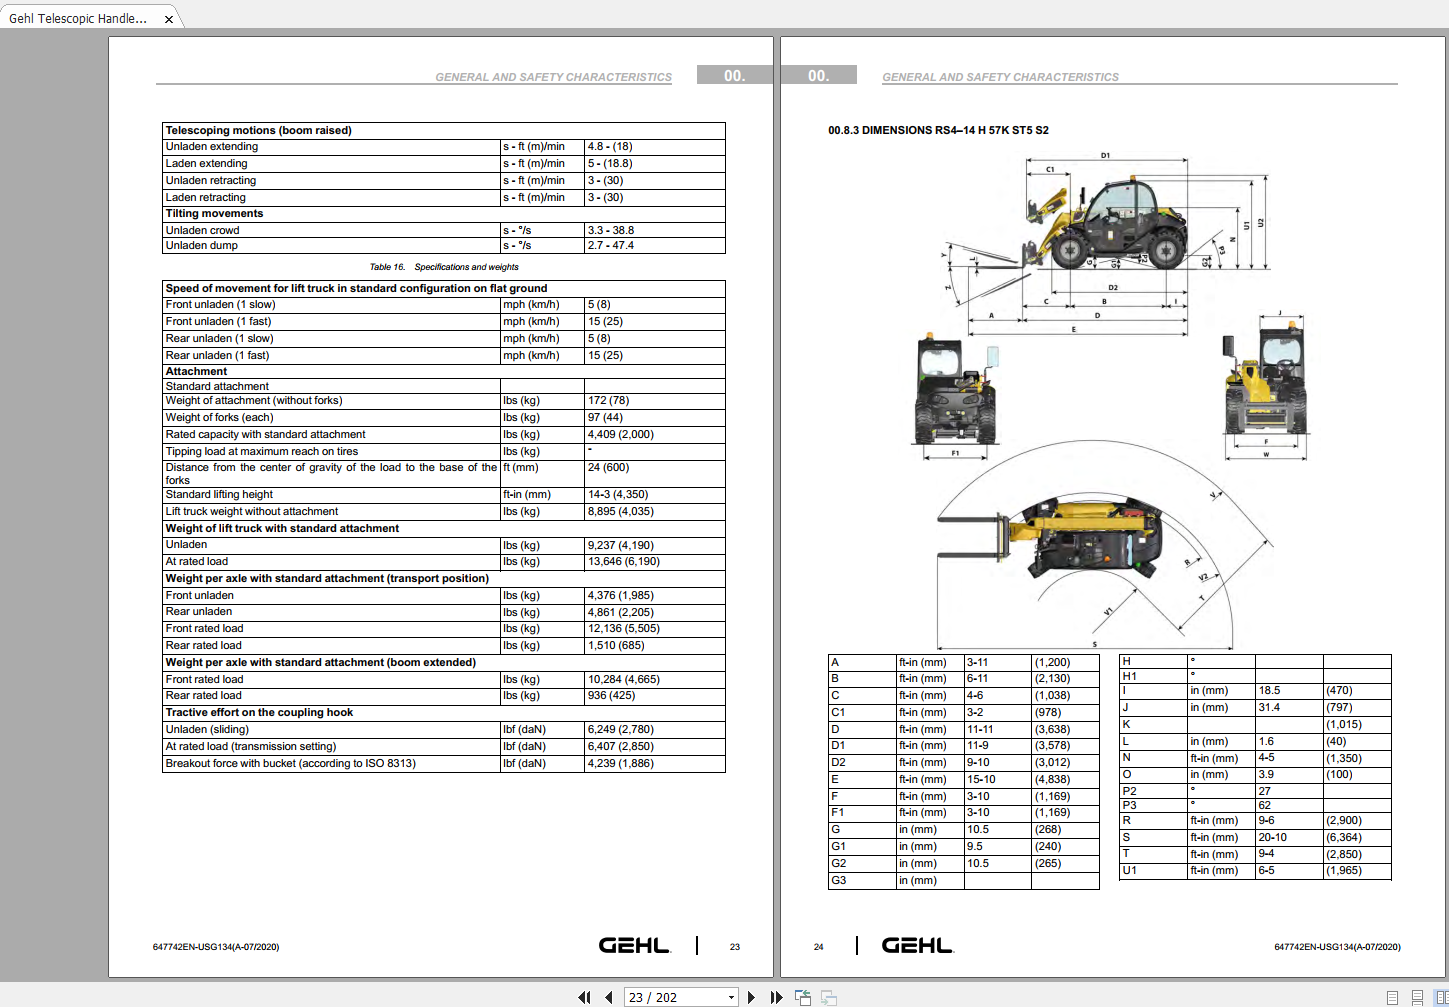Jump to the last page

(x=776, y=997)
